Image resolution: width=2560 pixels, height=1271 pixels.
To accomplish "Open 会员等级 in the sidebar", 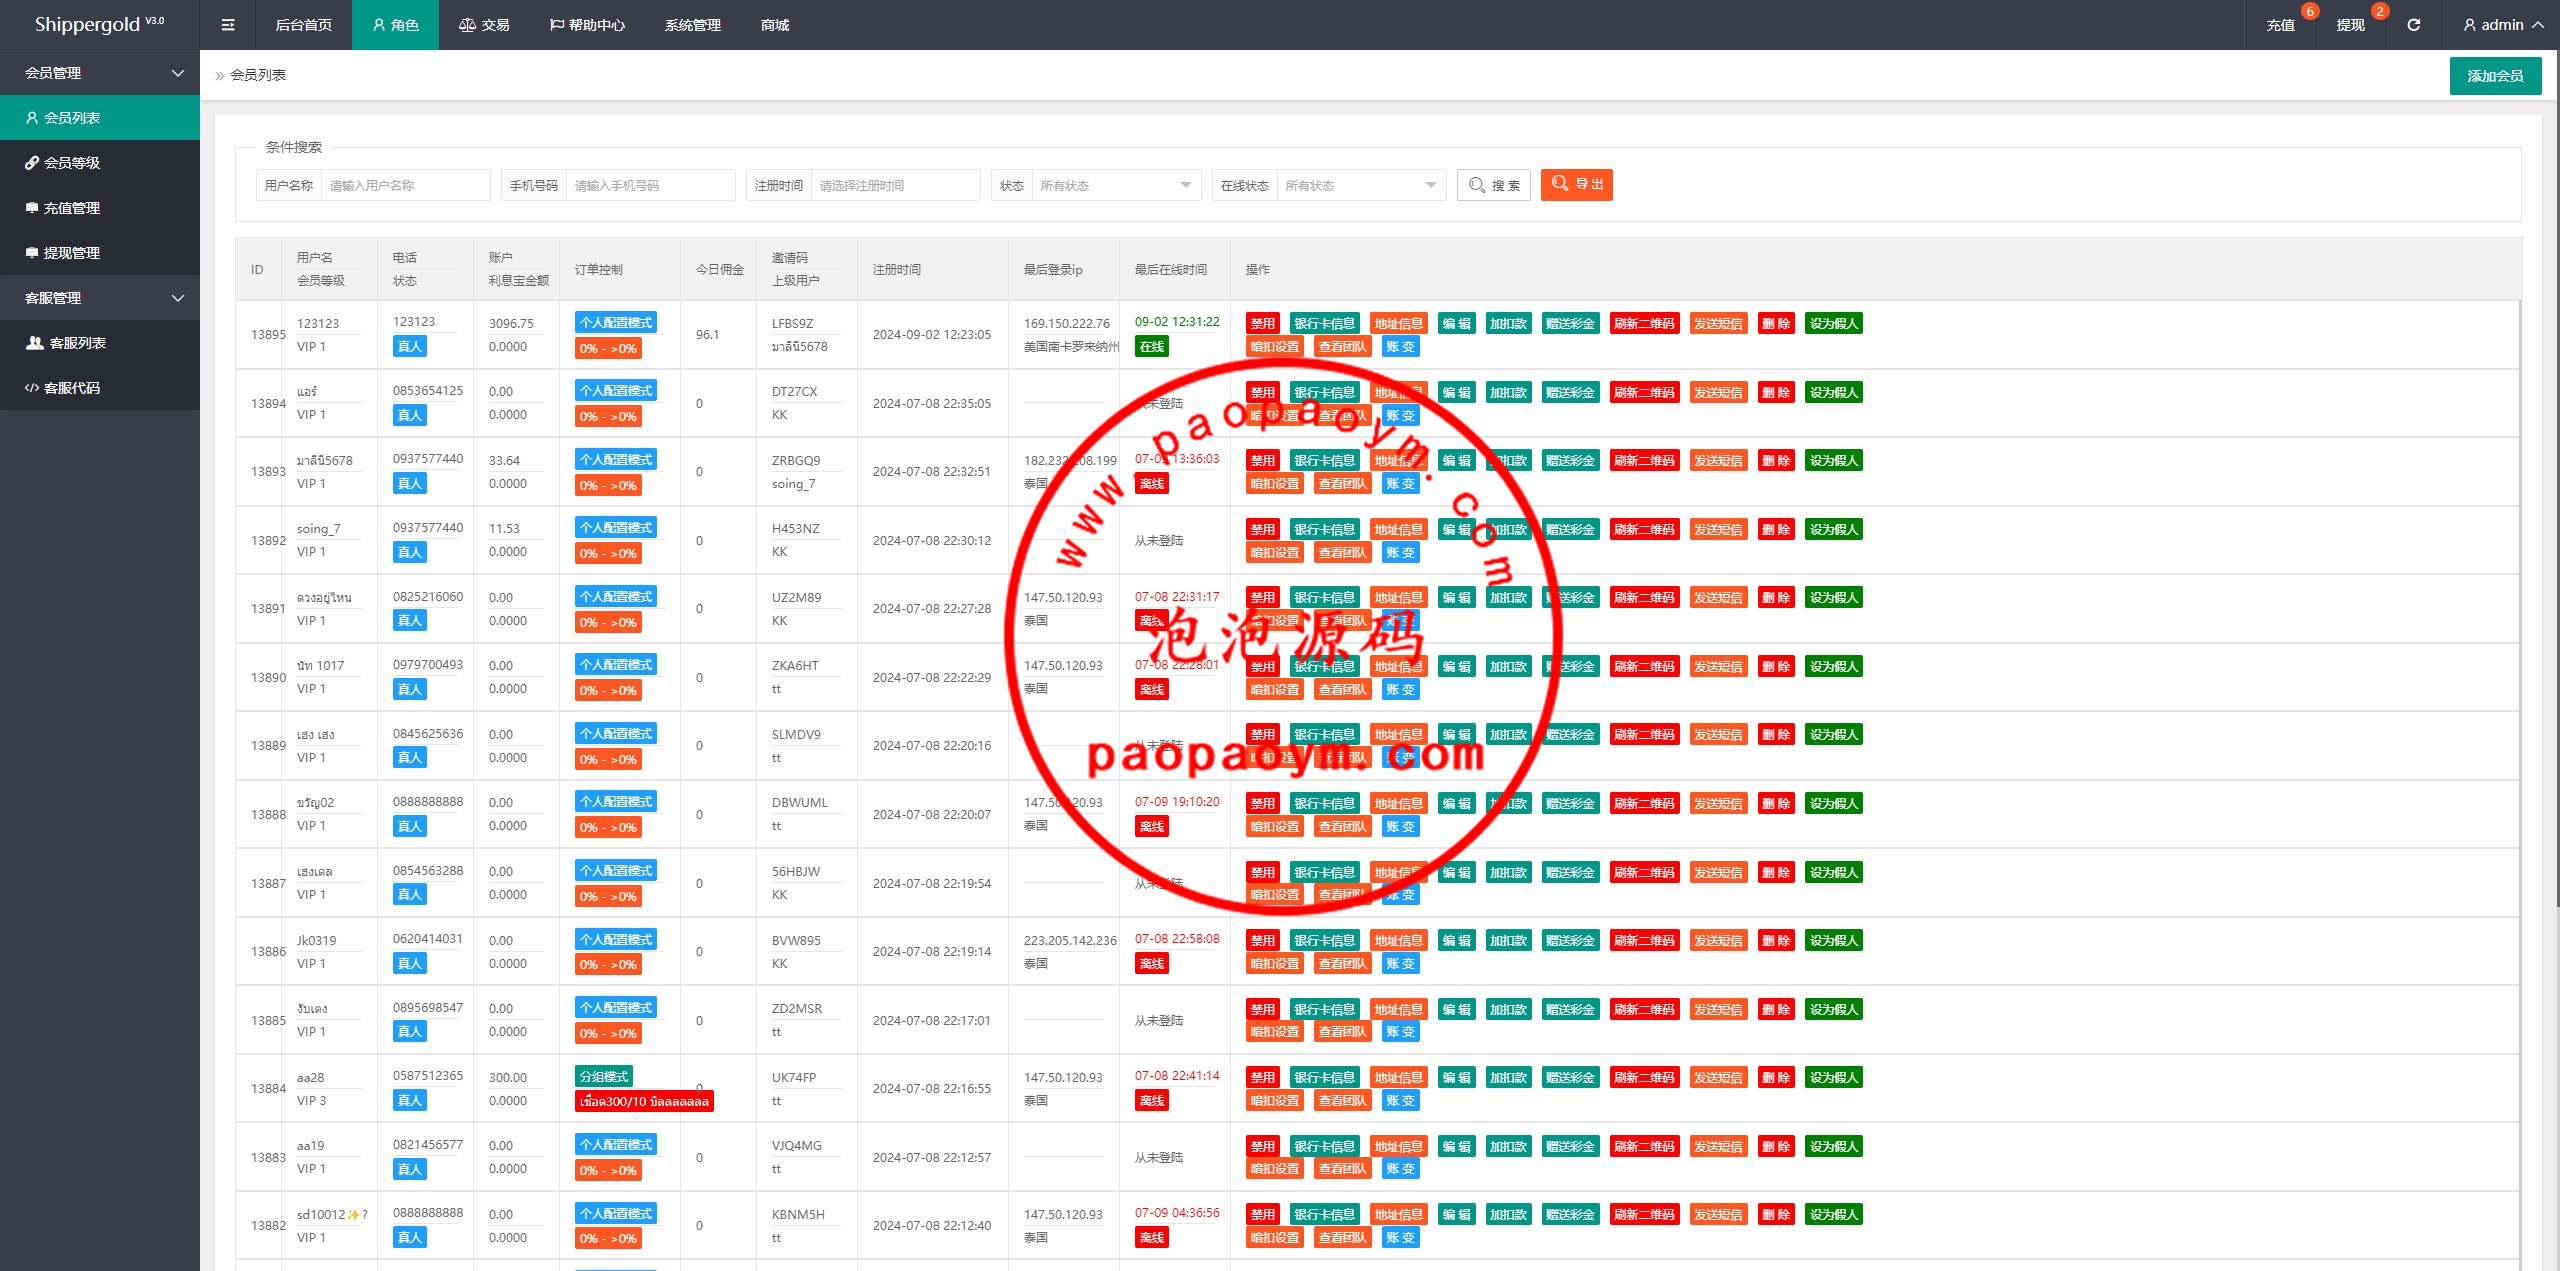I will click(x=100, y=162).
